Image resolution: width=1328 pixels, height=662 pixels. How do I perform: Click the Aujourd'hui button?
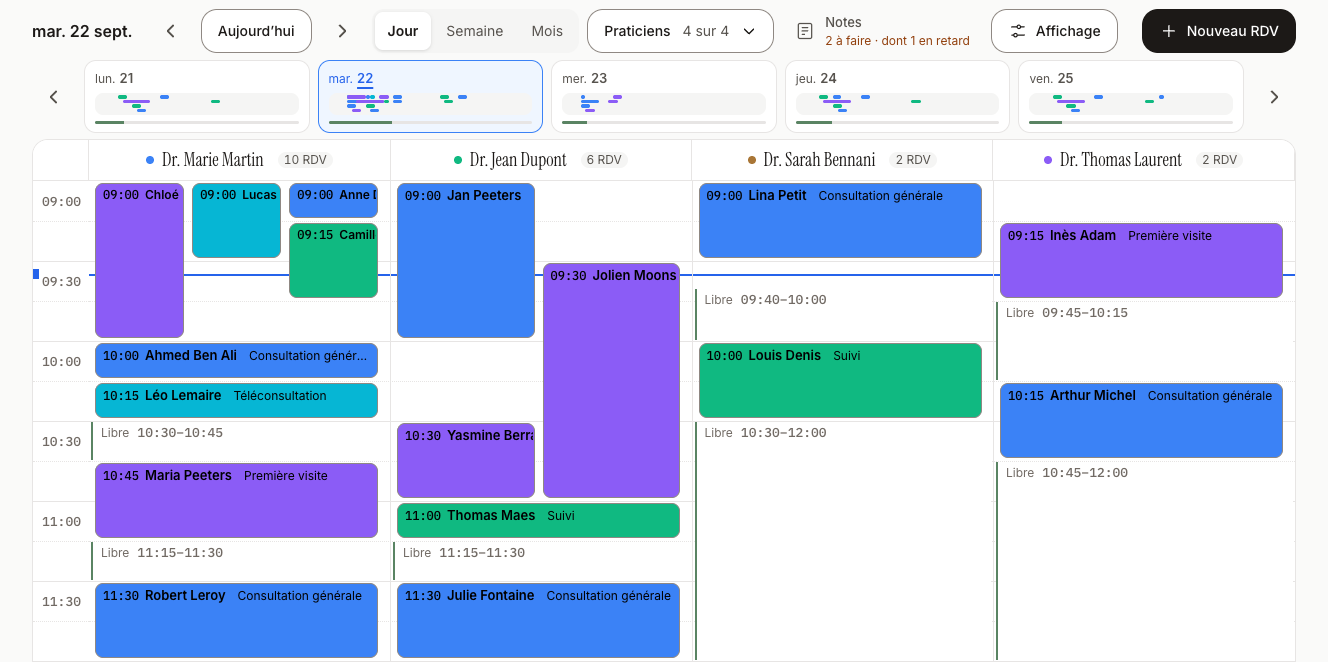coord(256,31)
